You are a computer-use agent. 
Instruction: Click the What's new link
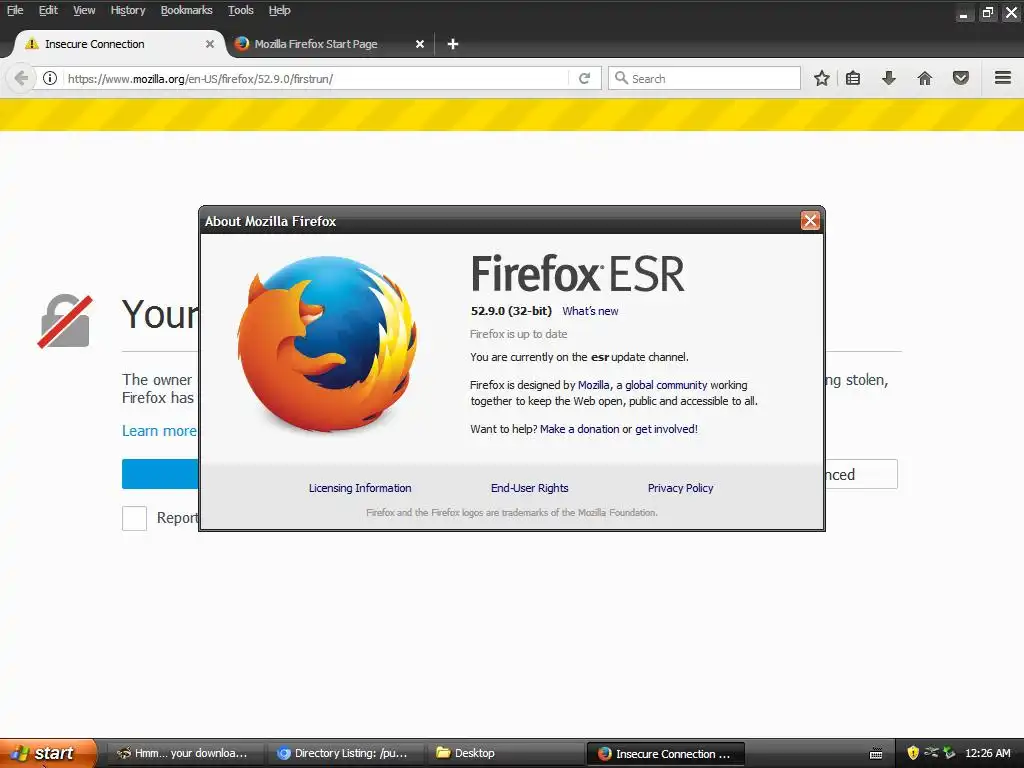point(590,311)
